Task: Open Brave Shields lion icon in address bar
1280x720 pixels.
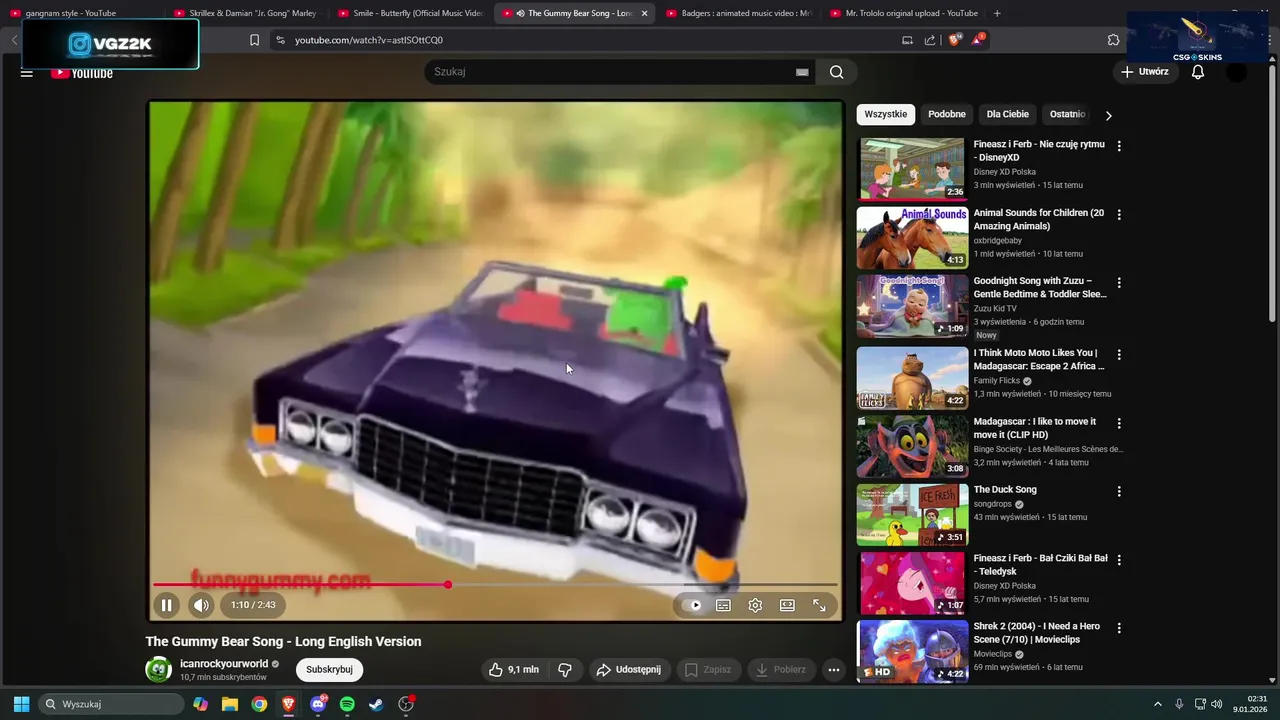Action: [x=955, y=40]
